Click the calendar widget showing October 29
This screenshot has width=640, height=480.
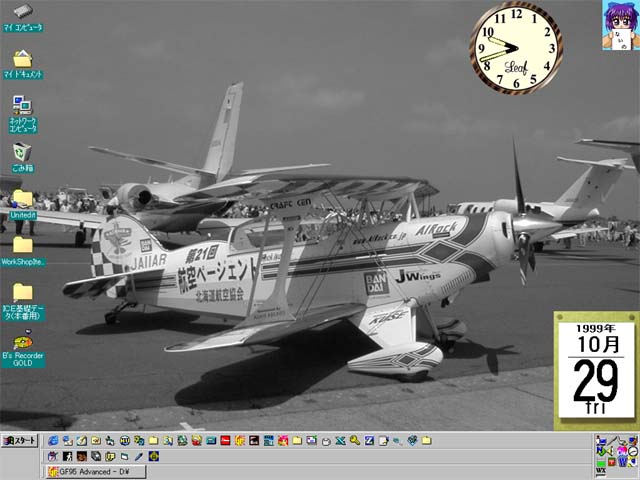pos(595,370)
